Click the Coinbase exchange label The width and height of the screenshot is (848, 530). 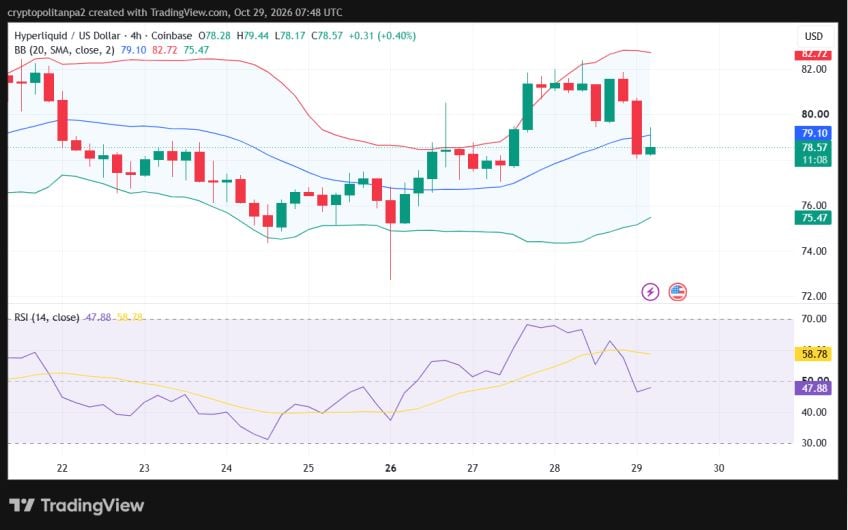point(171,36)
